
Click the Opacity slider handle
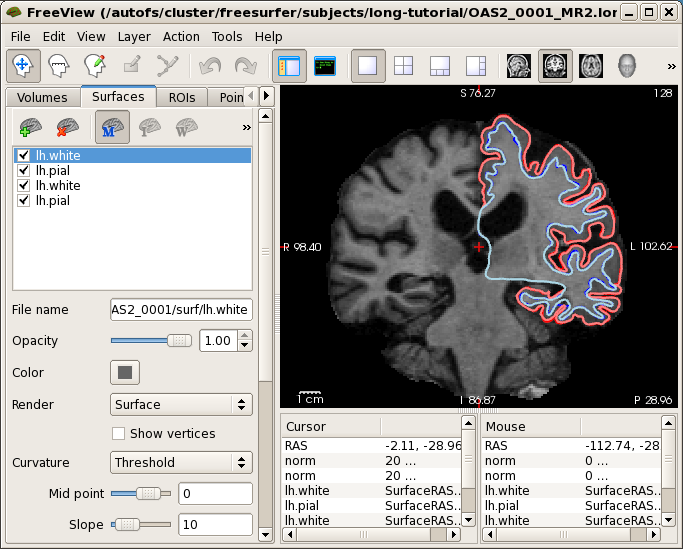point(180,340)
